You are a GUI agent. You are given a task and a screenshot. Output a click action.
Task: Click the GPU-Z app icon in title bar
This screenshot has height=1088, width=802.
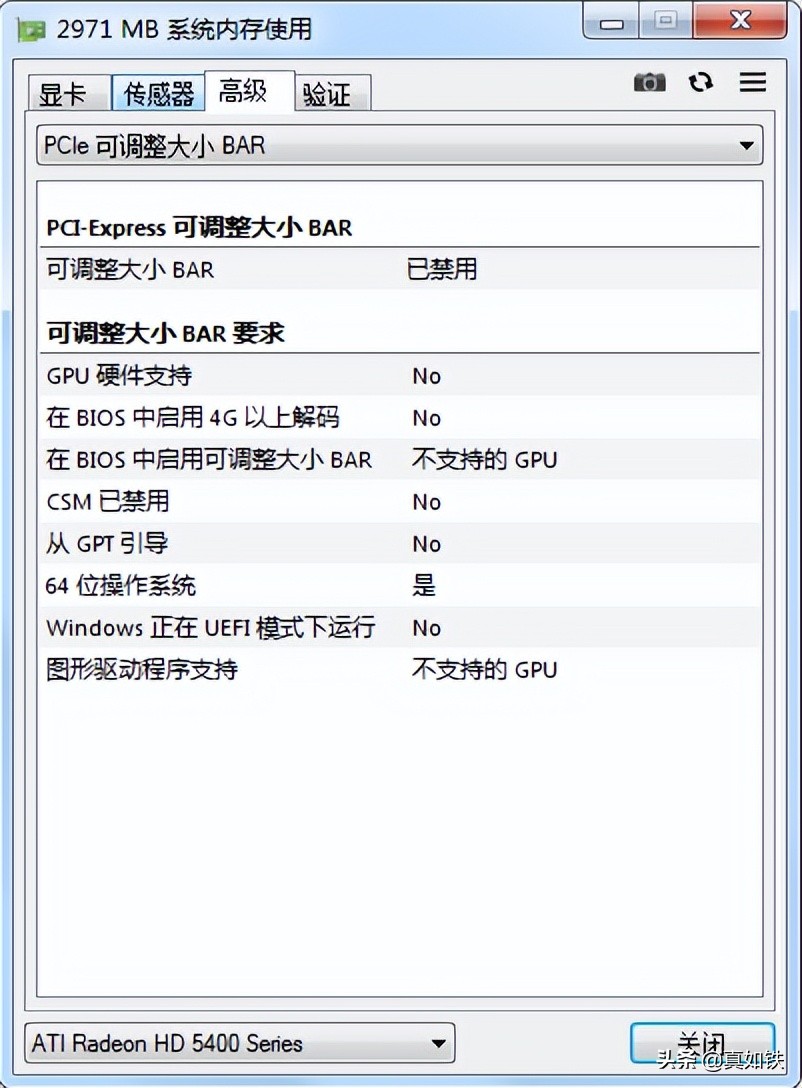[32, 30]
